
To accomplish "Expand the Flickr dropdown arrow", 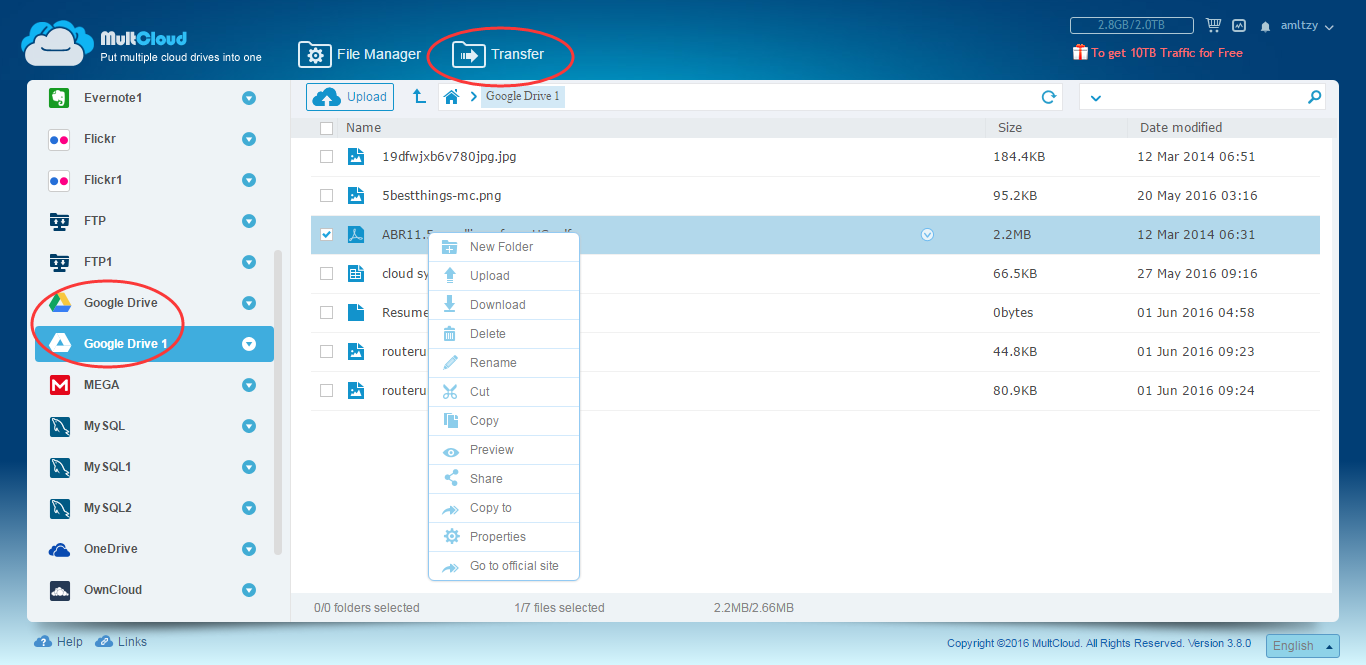I will [x=249, y=139].
